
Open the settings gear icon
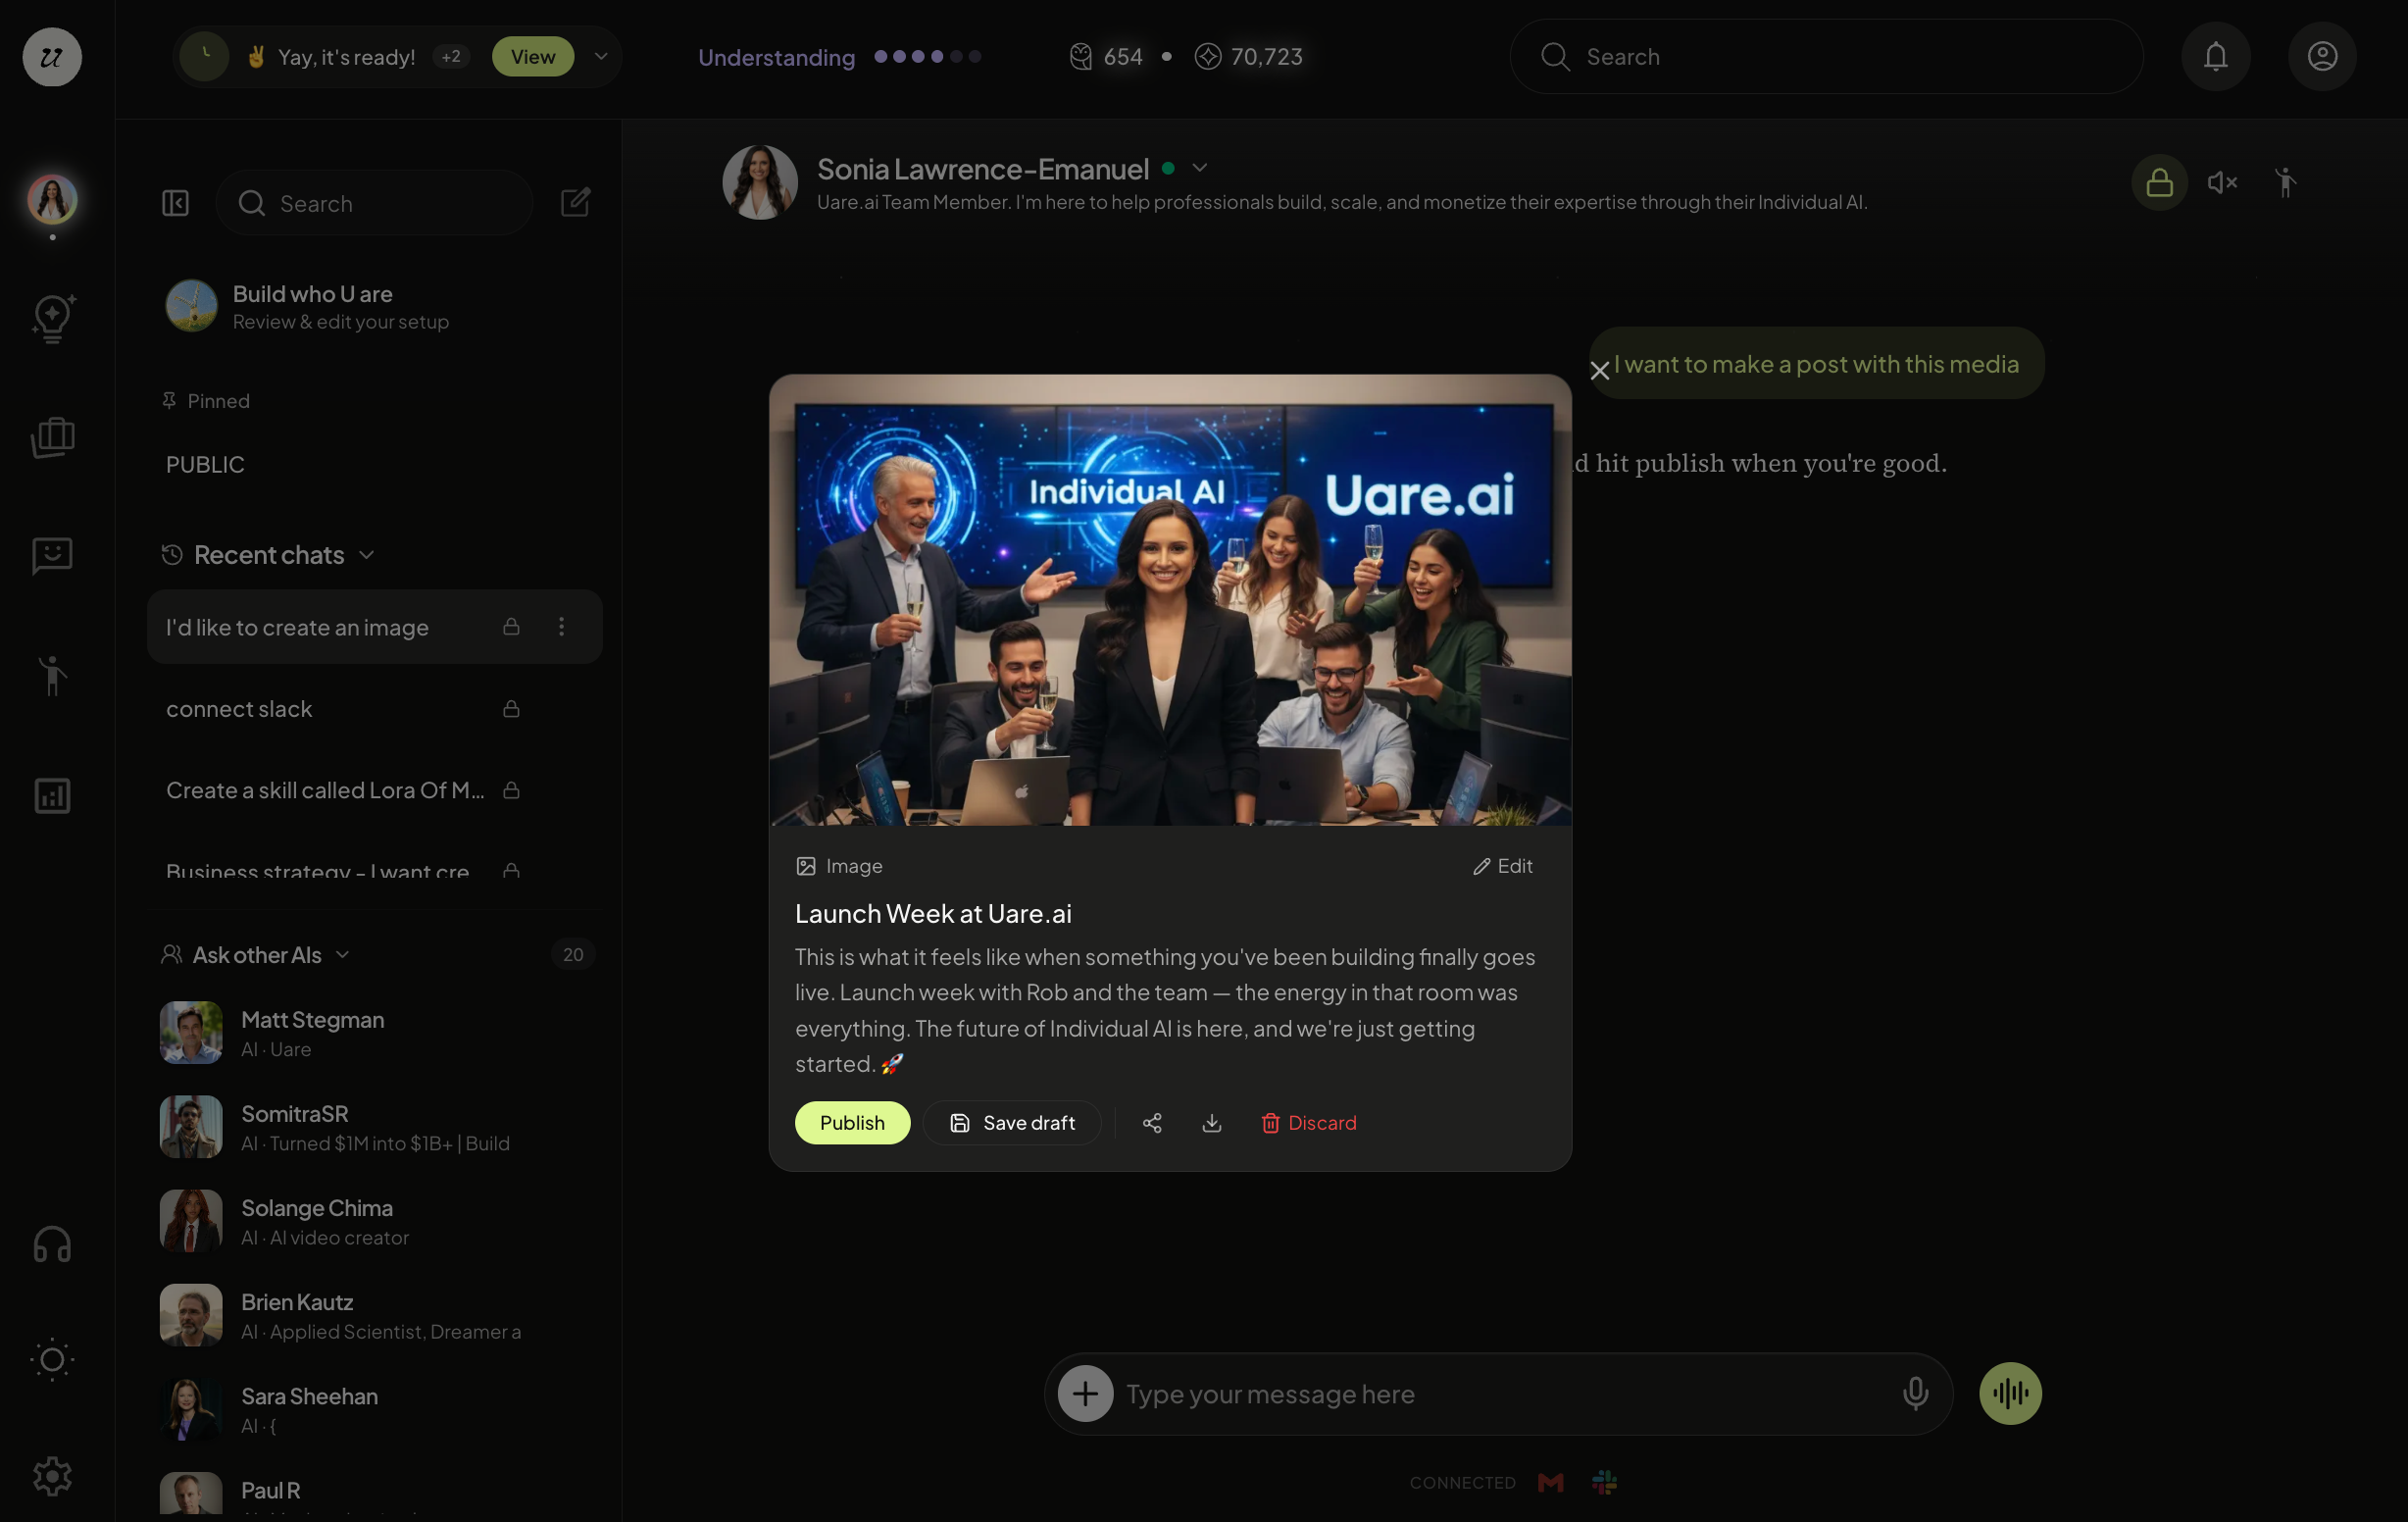pos(52,1475)
